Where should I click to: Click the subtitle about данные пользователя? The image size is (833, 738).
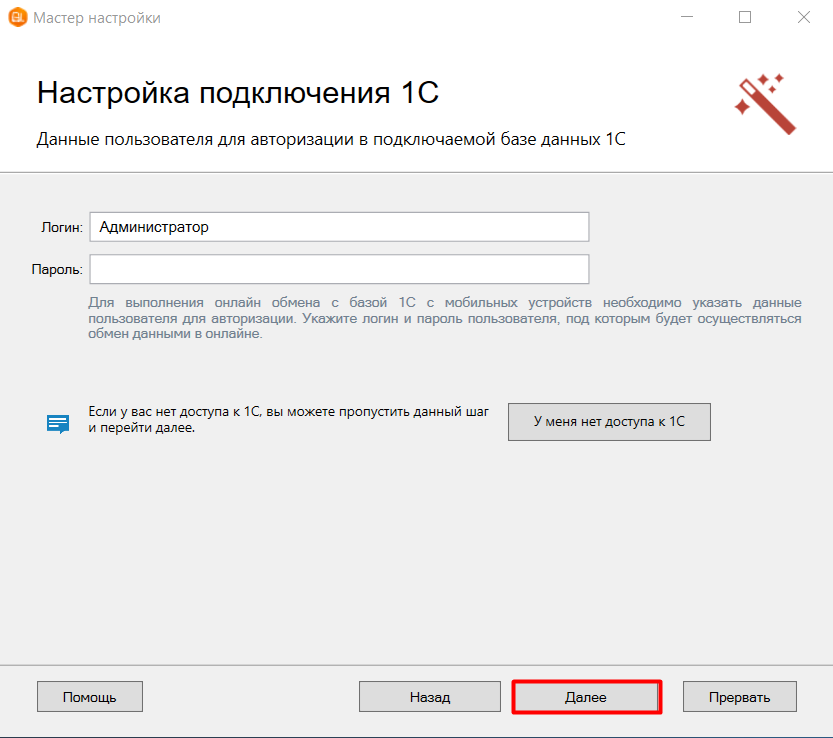coord(331,140)
